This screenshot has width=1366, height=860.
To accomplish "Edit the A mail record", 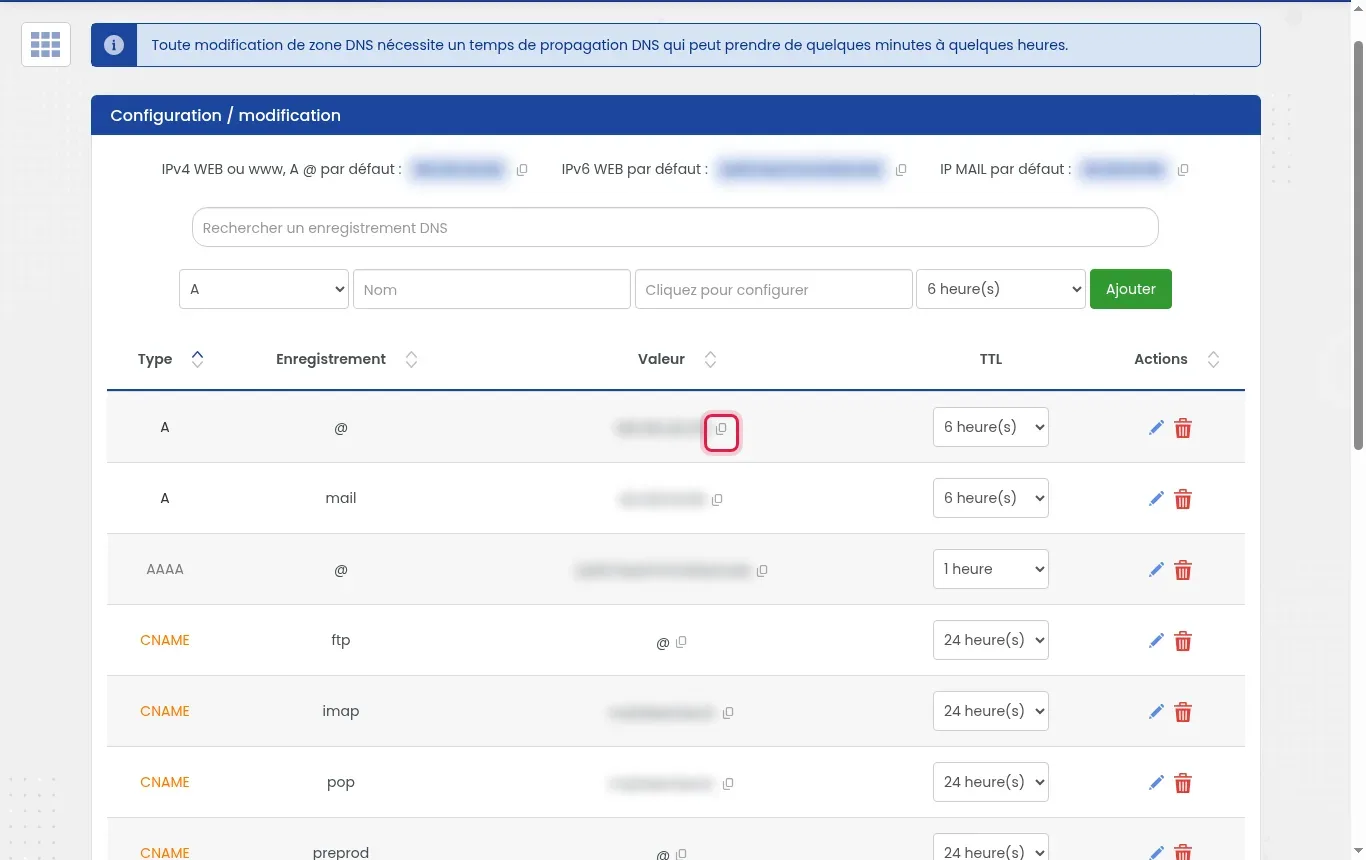I will pos(1156,499).
